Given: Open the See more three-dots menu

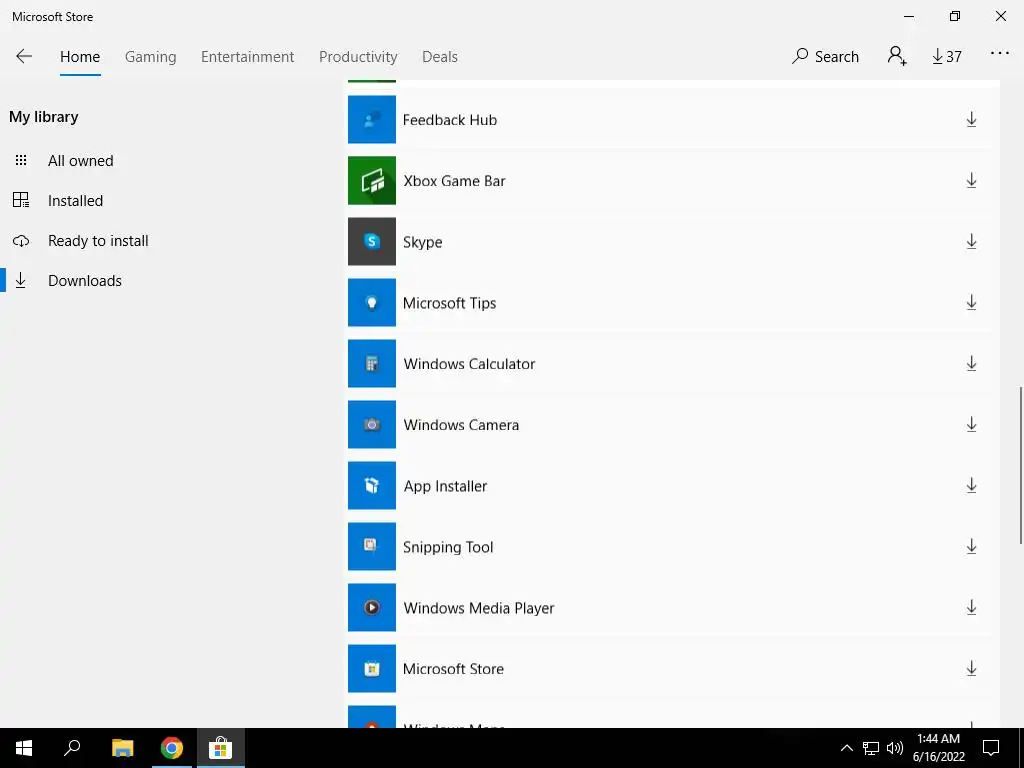Looking at the screenshot, I should pos(999,54).
